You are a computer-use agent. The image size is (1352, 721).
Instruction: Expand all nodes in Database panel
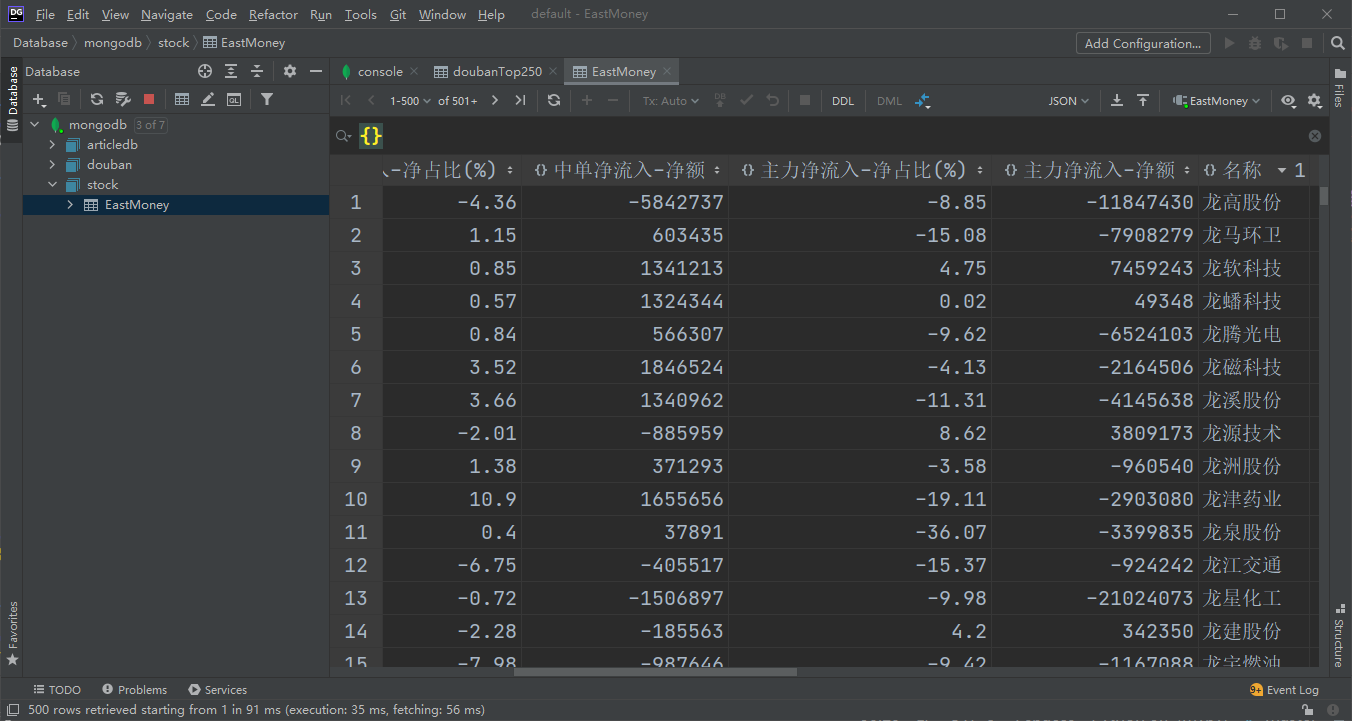[x=231, y=71]
